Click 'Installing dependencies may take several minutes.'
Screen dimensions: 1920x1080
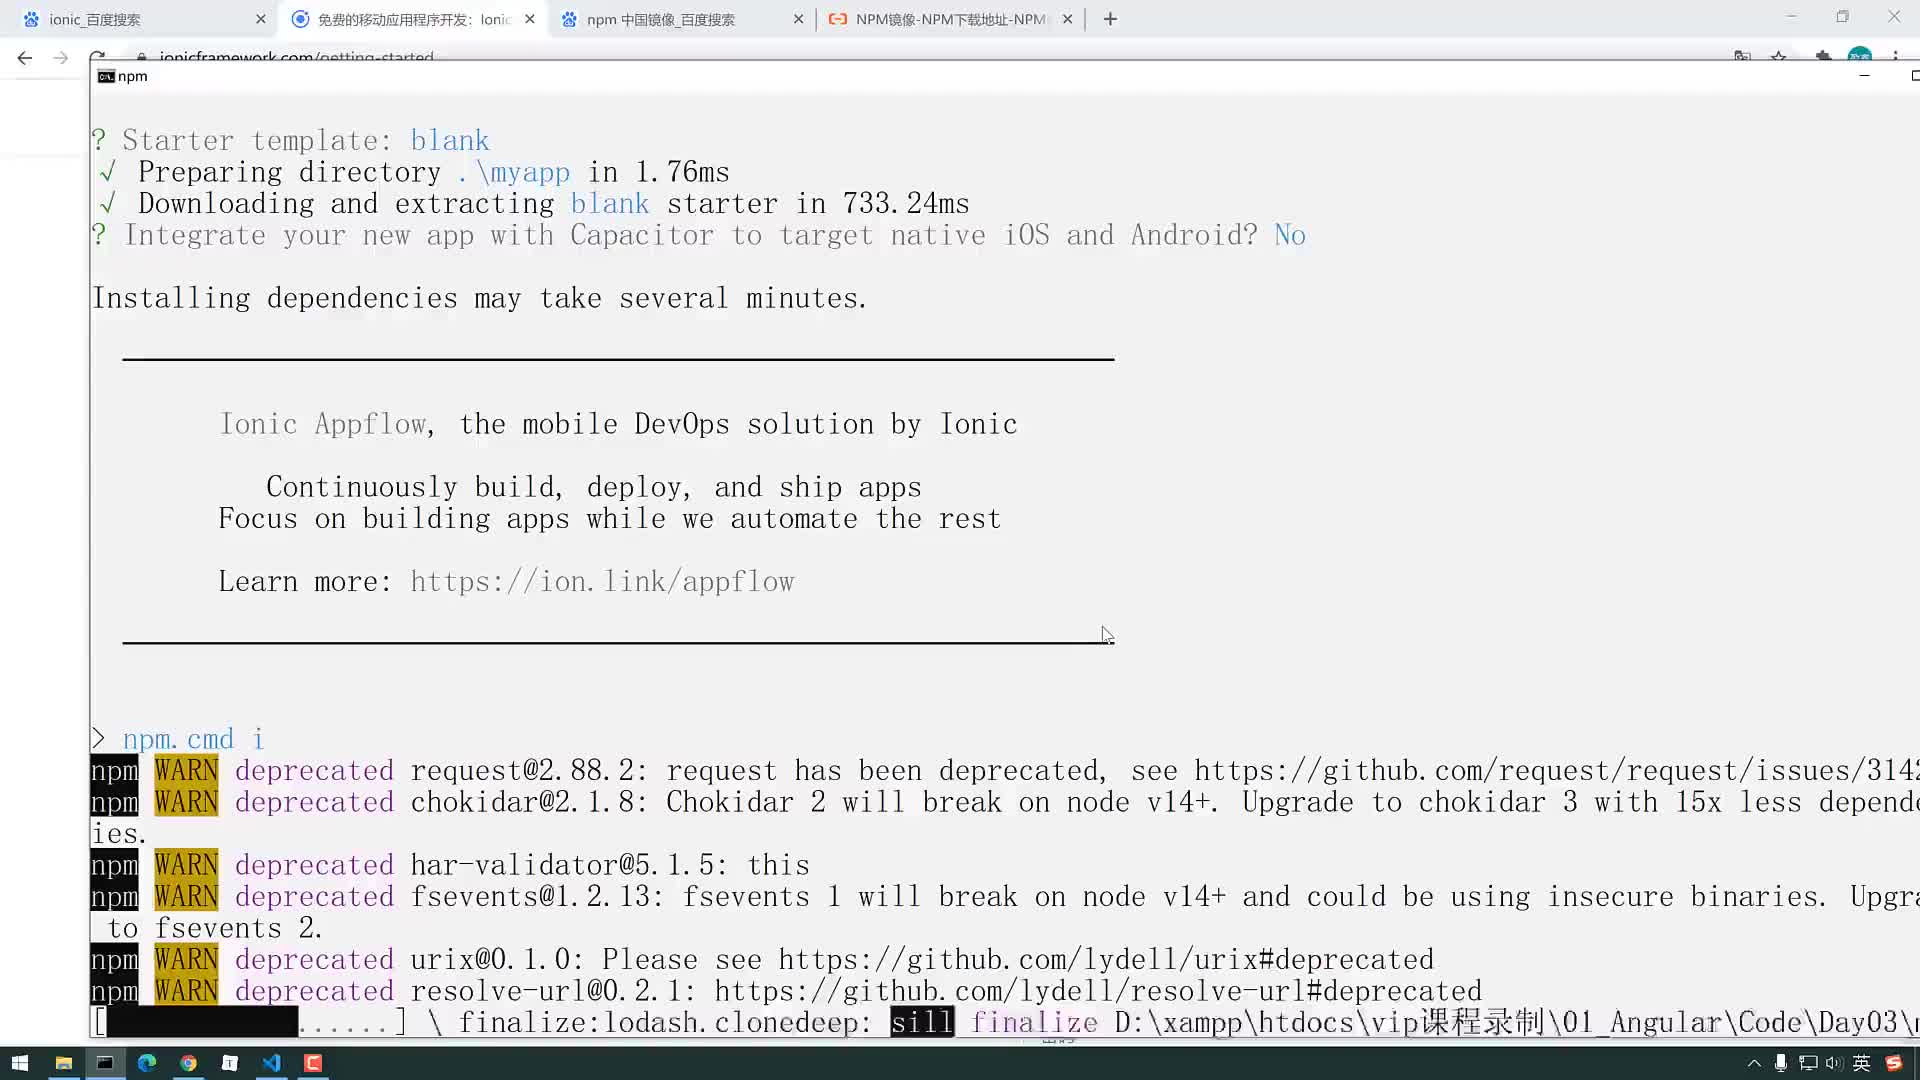[480, 298]
